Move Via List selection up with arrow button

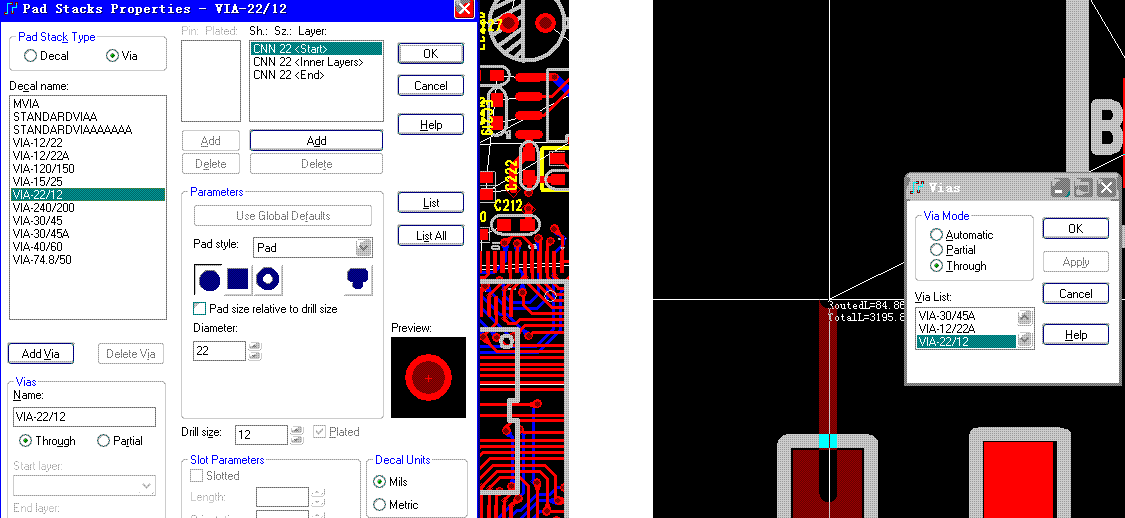(1025, 316)
